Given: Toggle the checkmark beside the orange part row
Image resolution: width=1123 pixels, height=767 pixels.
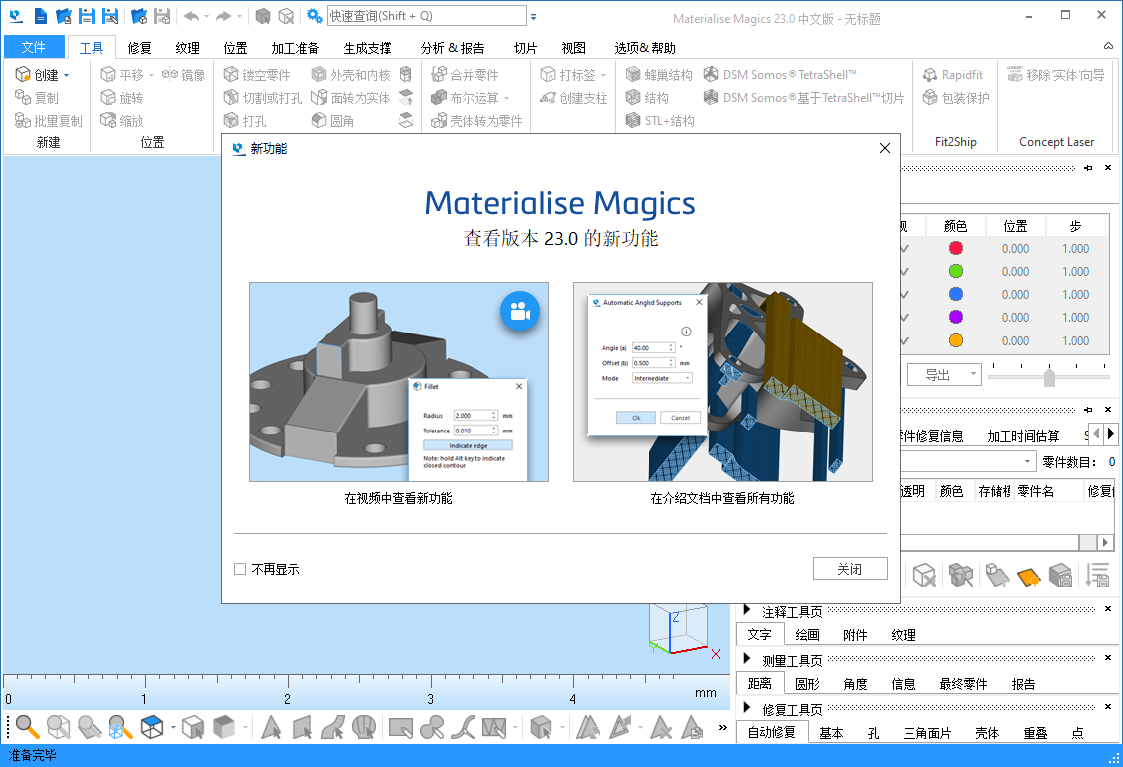Looking at the screenshot, I should click(x=903, y=341).
